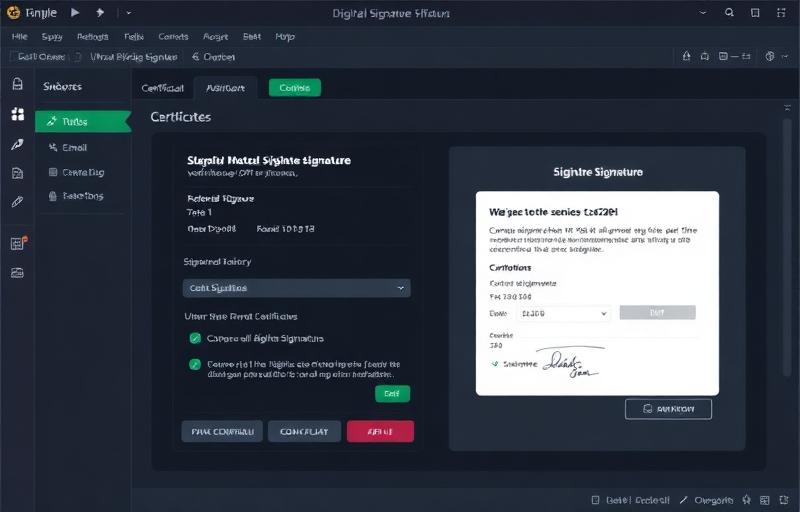Click the handwritten signature in document preview
Image resolution: width=800 pixels, height=512 pixels.
[570, 363]
